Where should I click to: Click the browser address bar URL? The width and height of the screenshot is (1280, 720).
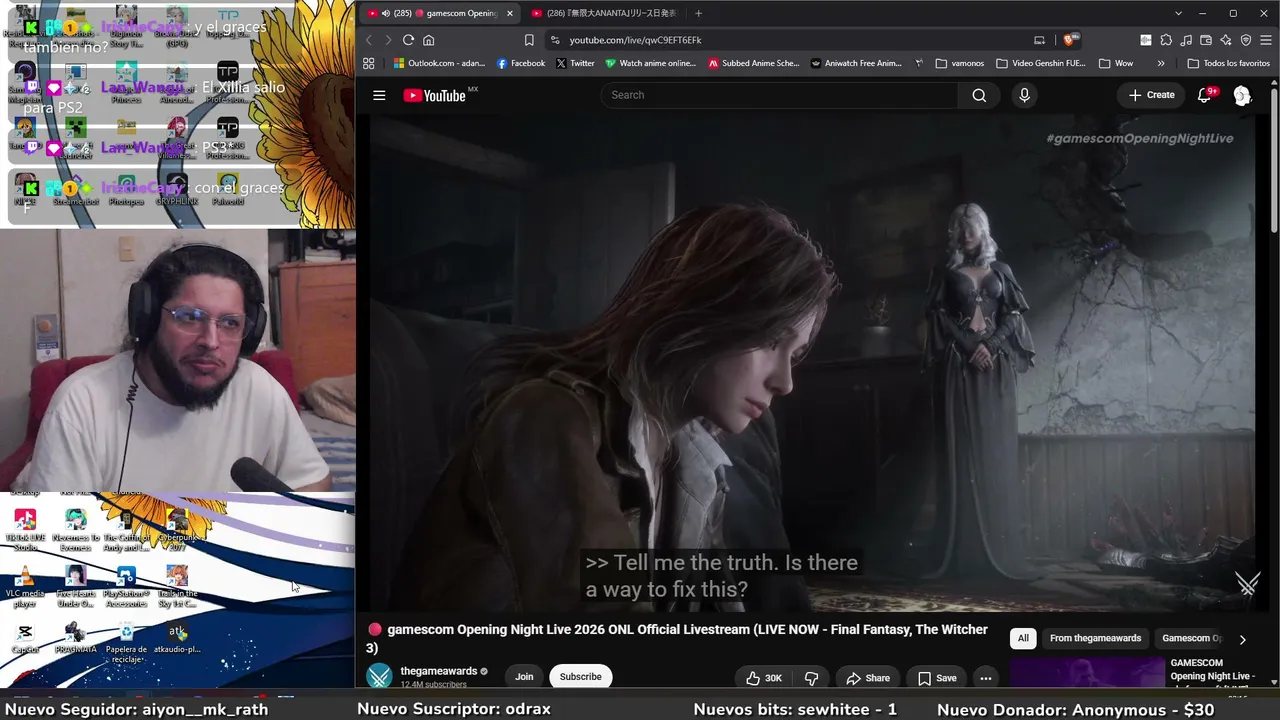click(636, 40)
